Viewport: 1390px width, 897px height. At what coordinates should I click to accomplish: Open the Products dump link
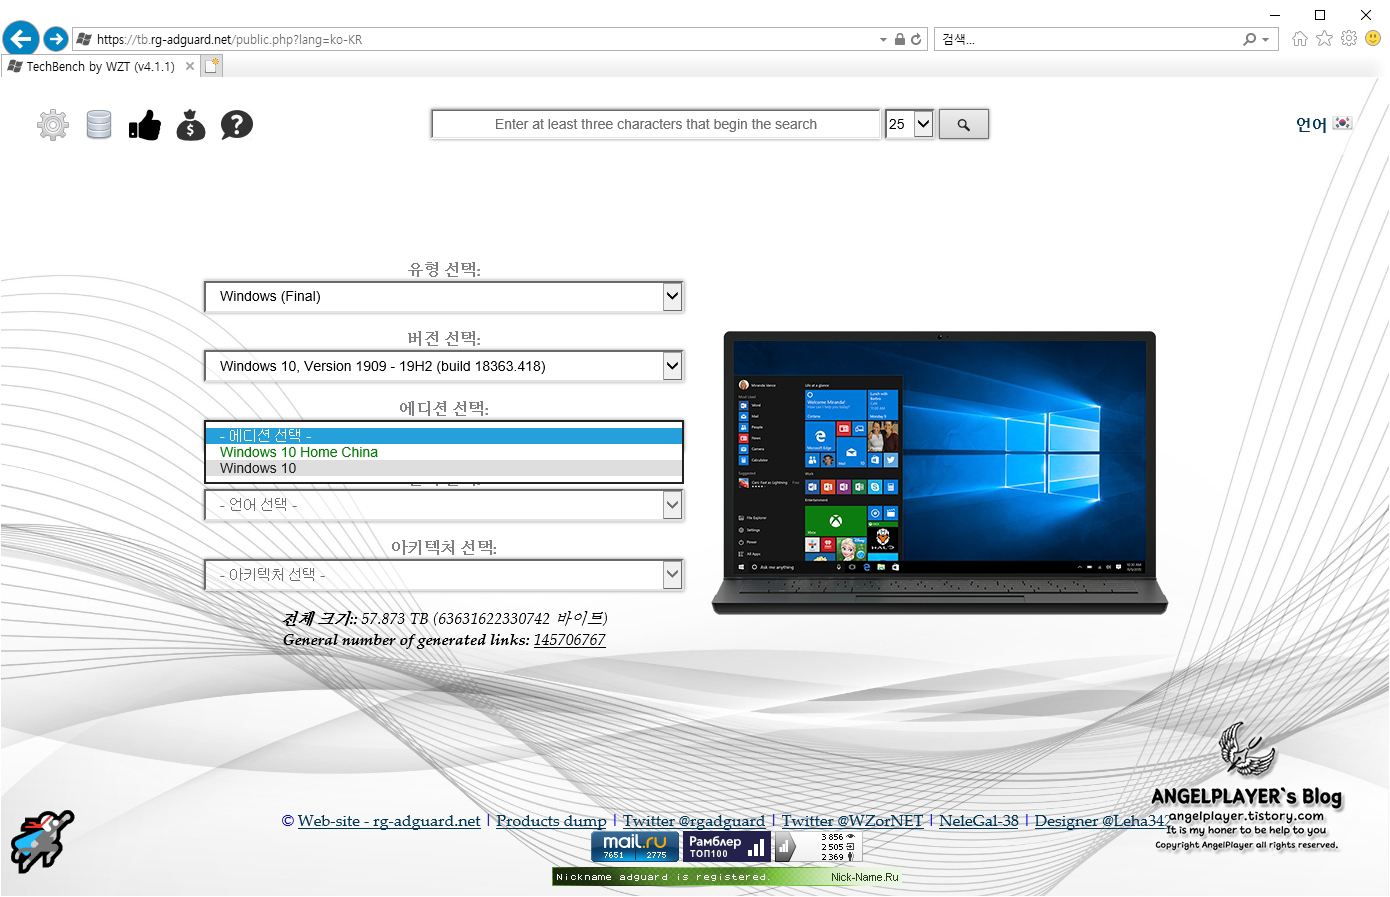point(551,821)
